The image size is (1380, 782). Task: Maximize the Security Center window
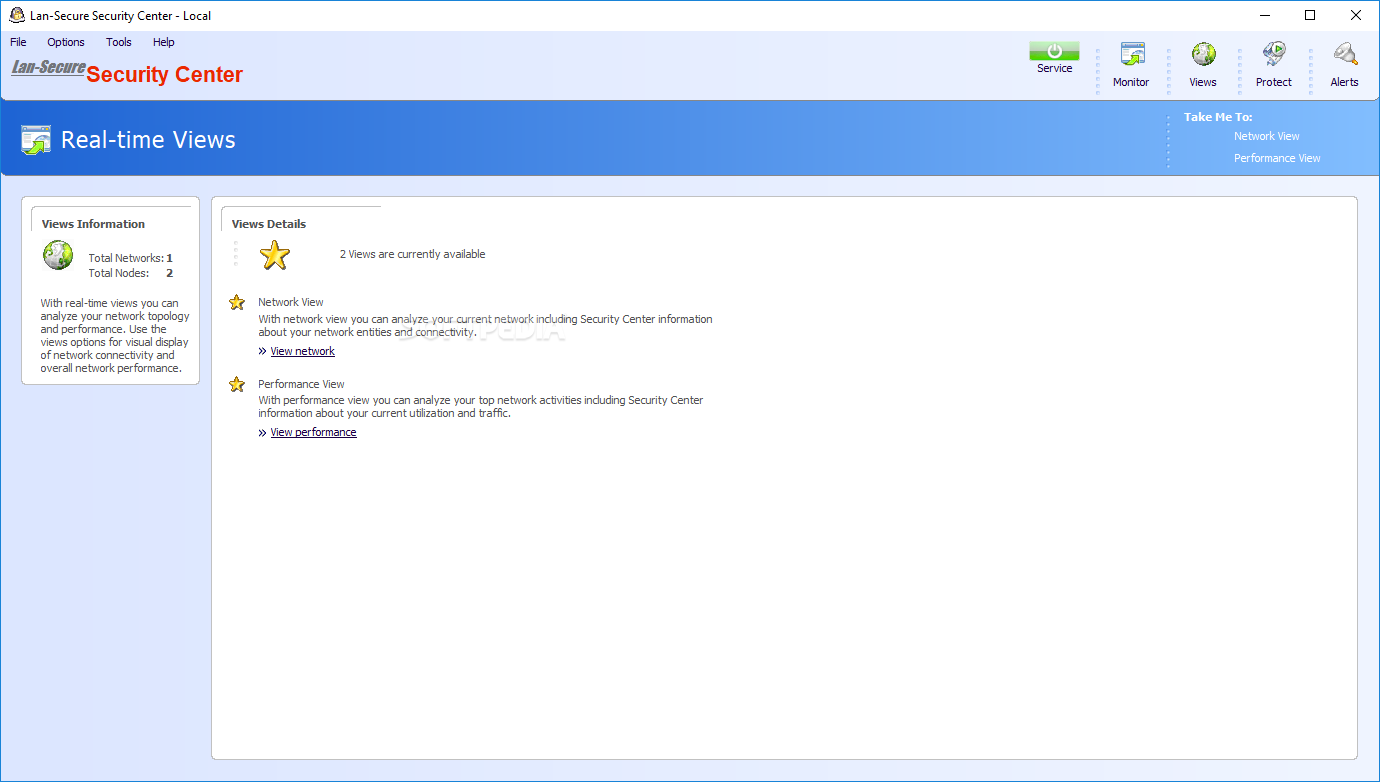(x=1310, y=15)
